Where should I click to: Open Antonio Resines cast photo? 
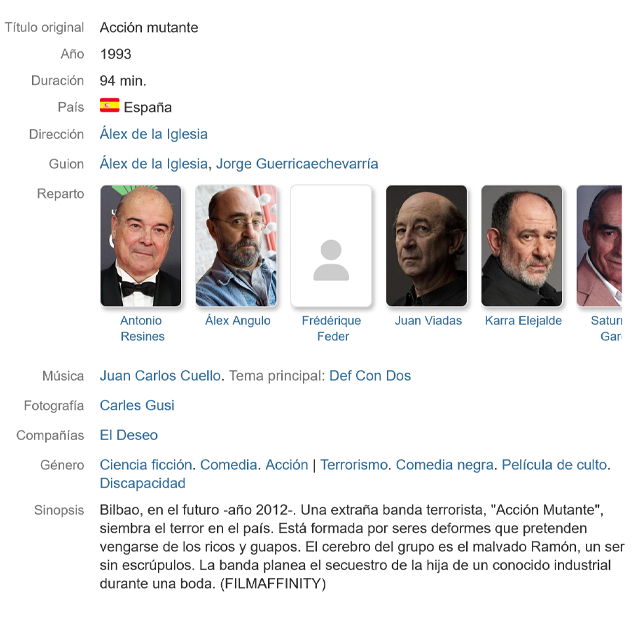click(x=141, y=246)
